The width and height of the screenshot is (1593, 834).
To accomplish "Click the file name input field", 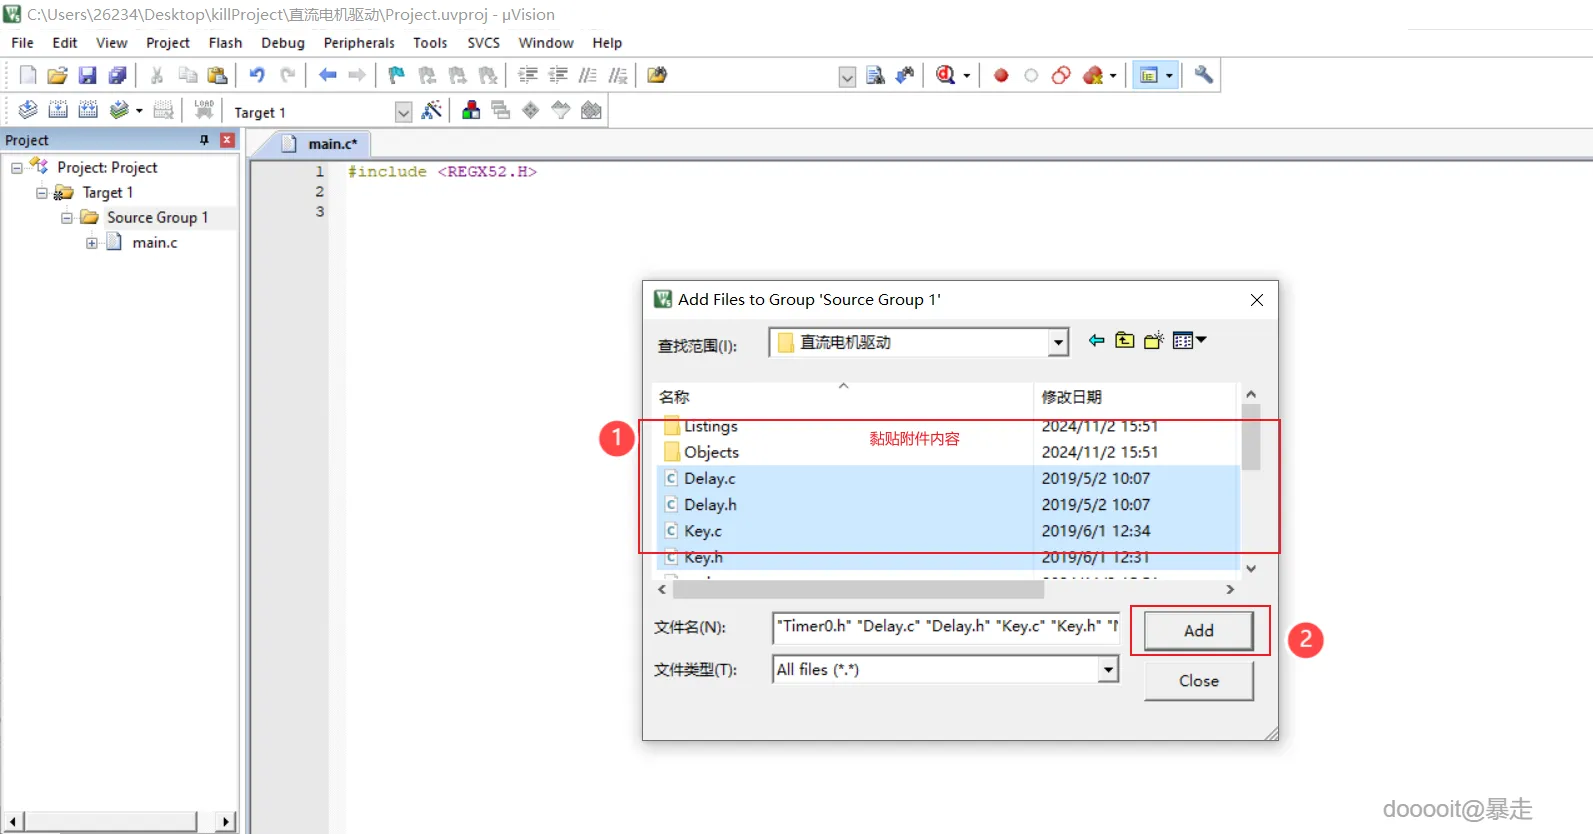I will [946, 627].
